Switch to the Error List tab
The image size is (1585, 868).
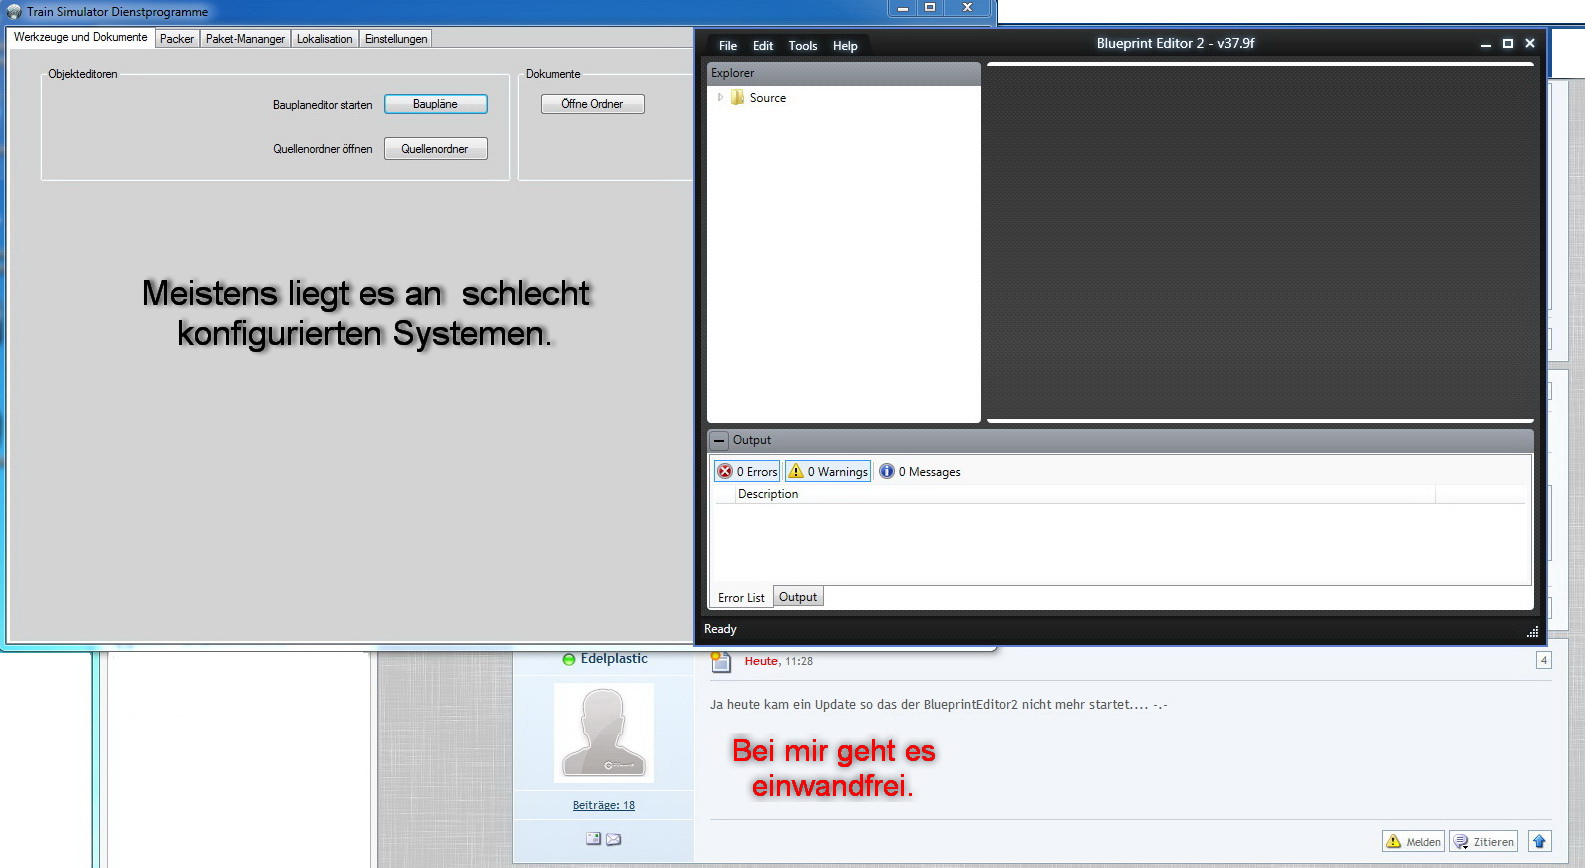[x=741, y=597]
